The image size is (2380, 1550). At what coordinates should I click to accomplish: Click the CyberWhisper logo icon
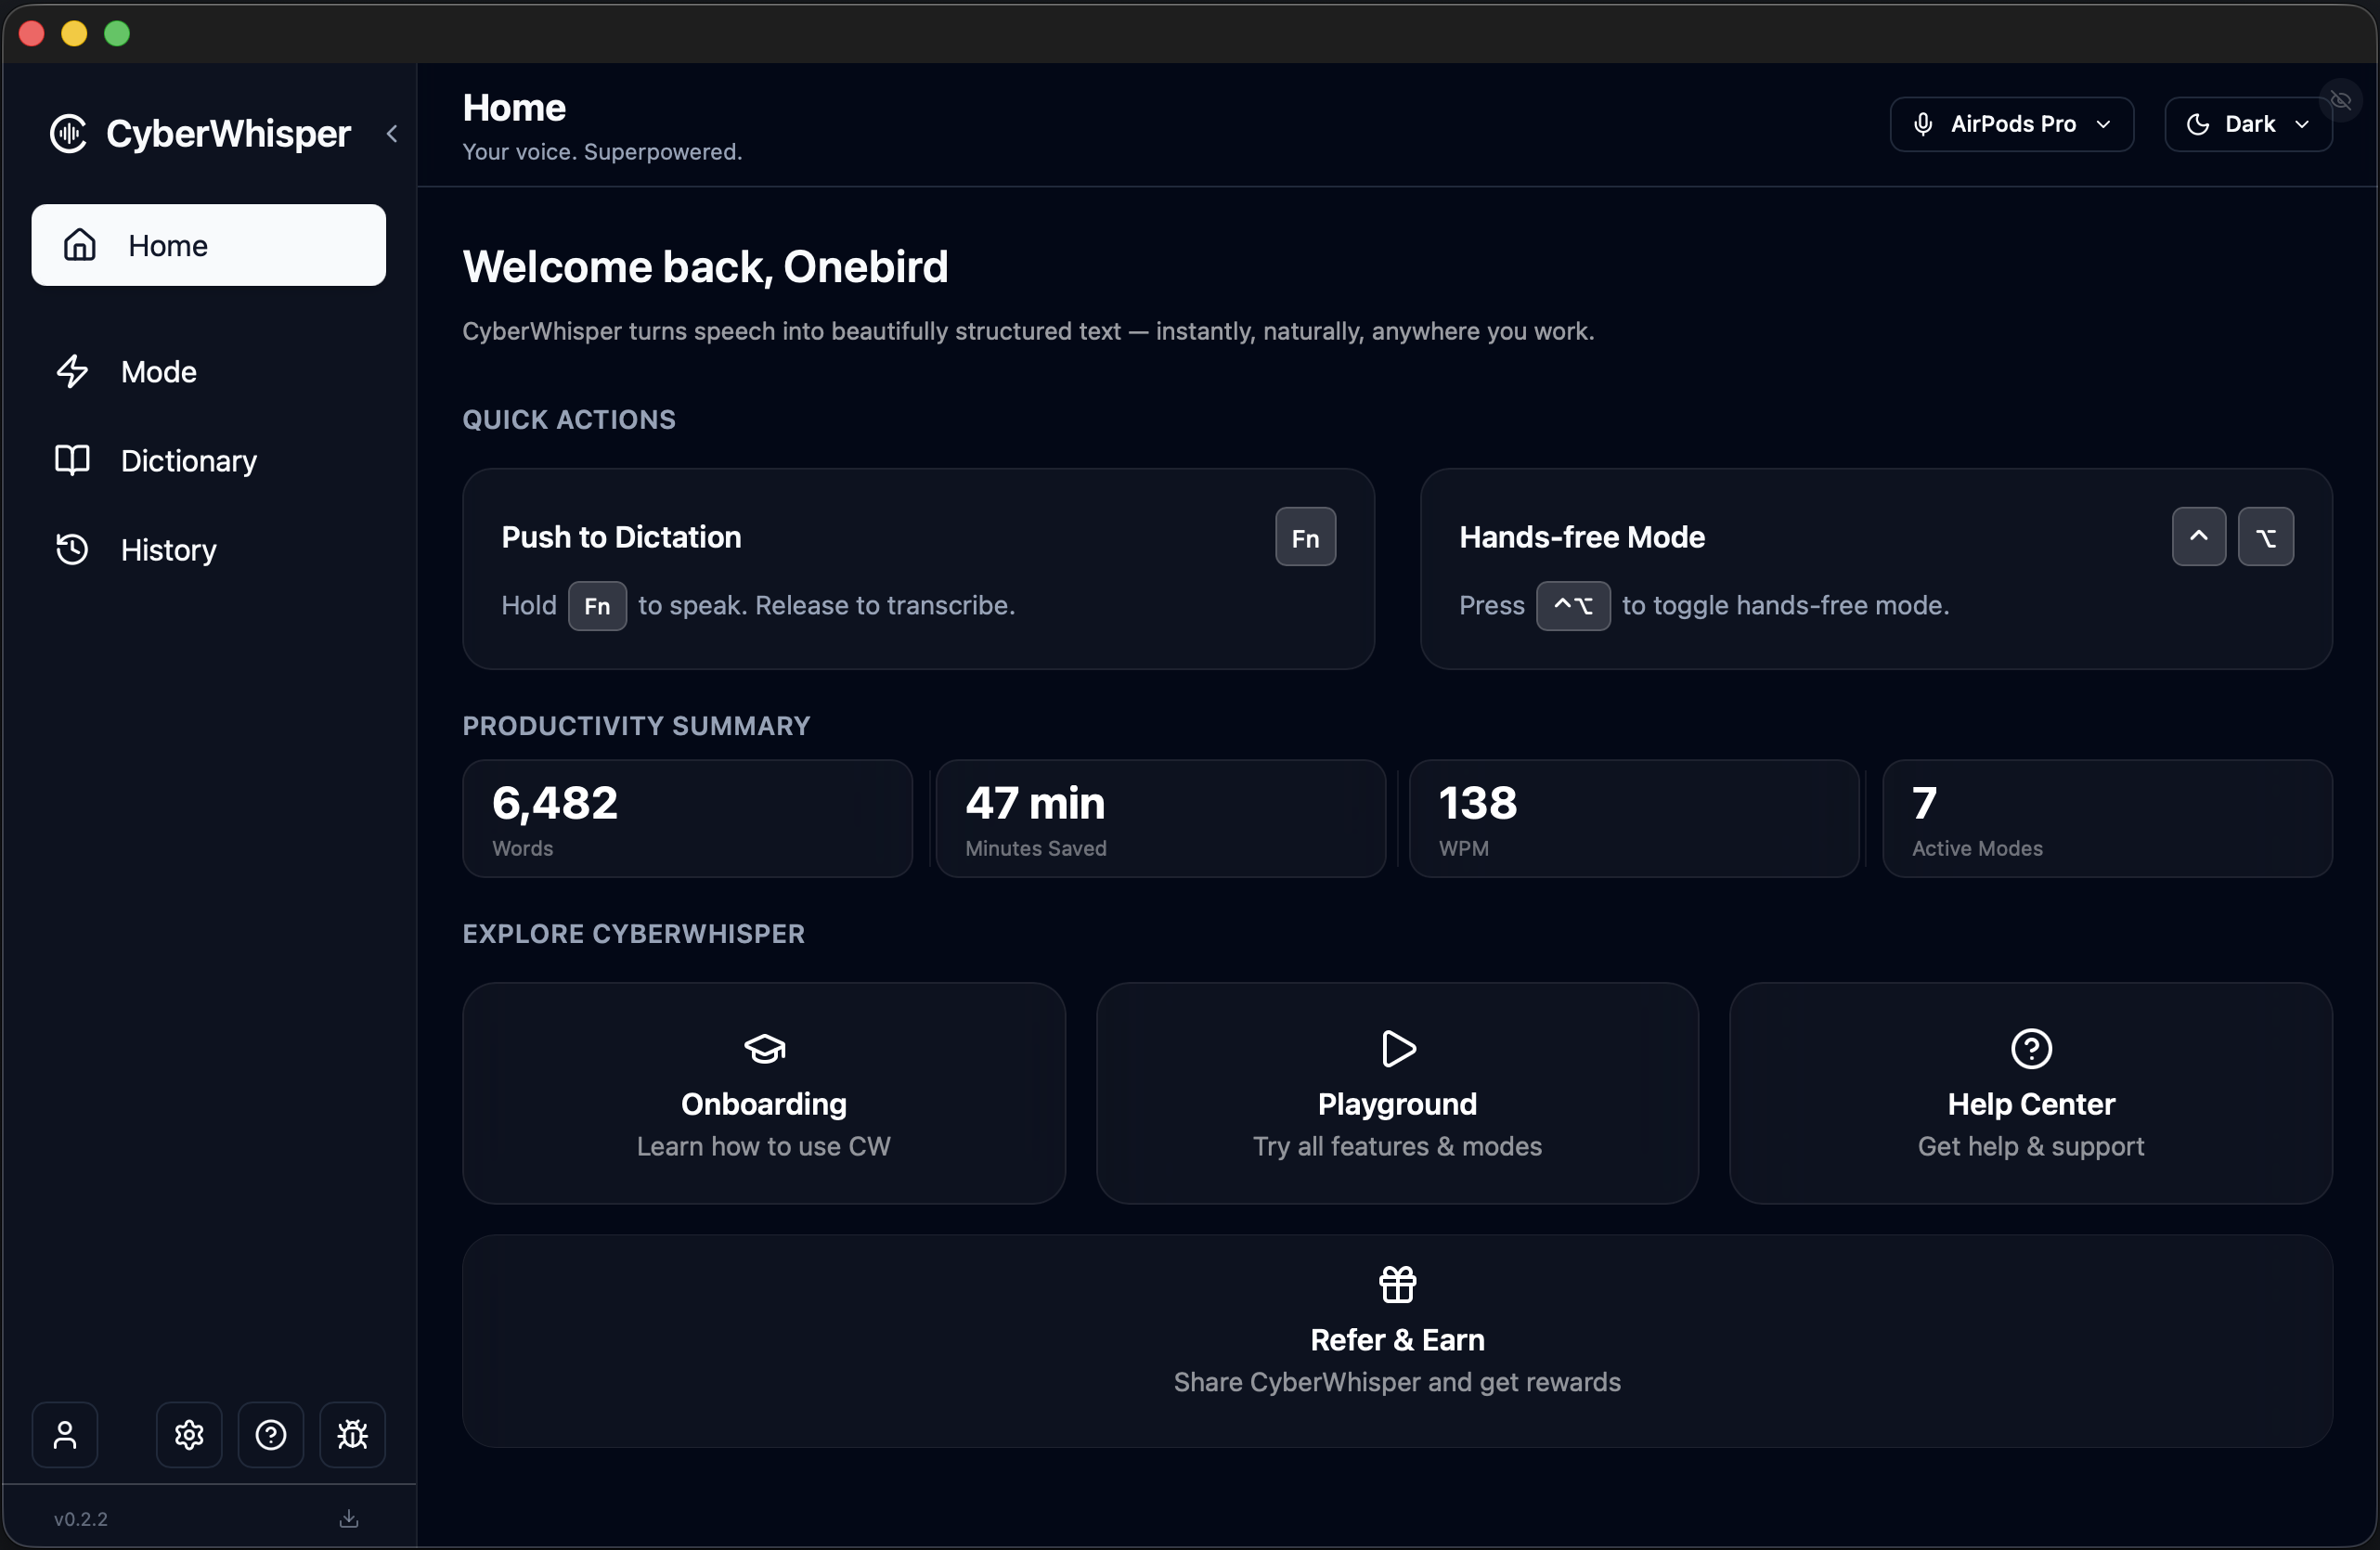(68, 133)
